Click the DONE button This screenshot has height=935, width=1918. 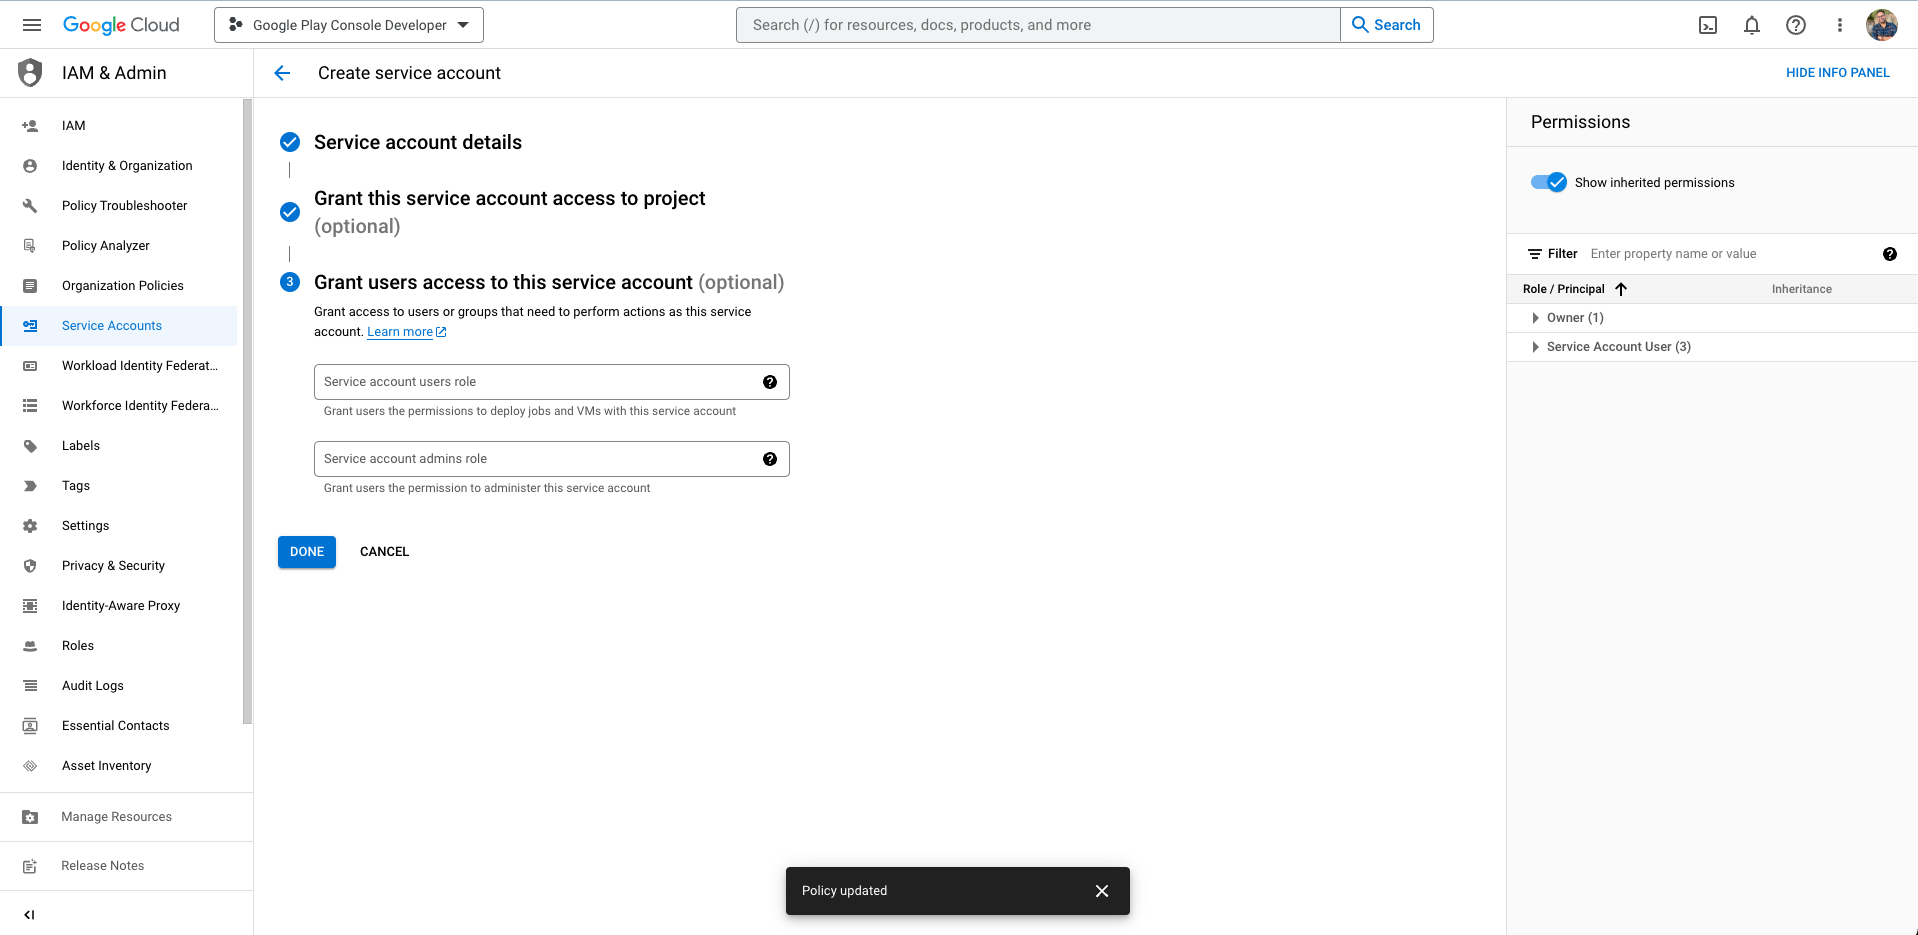coord(307,552)
